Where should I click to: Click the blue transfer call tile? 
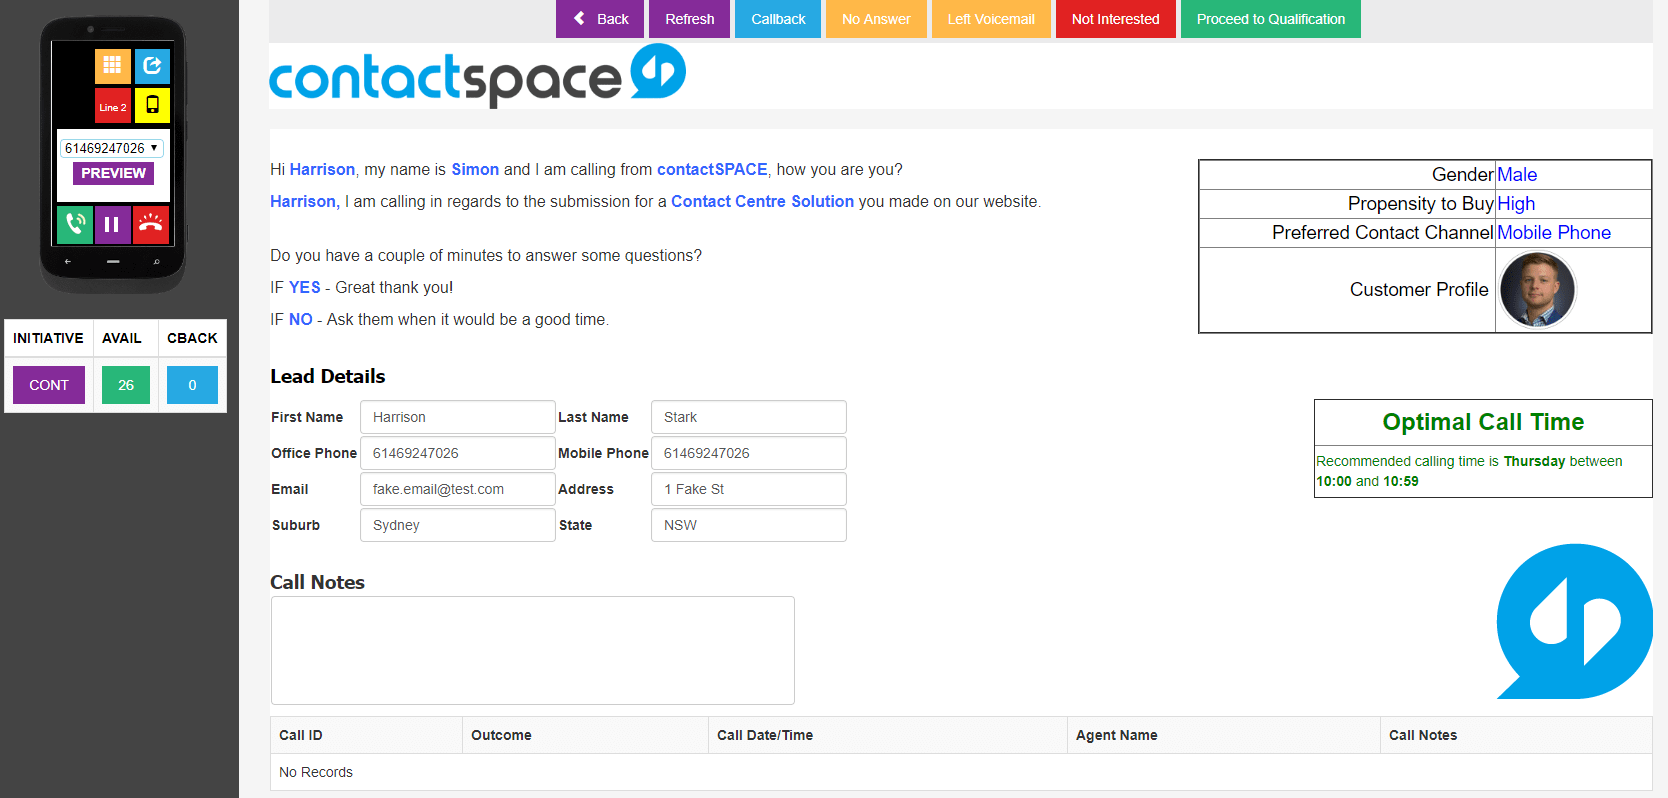[x=152, y=65]
